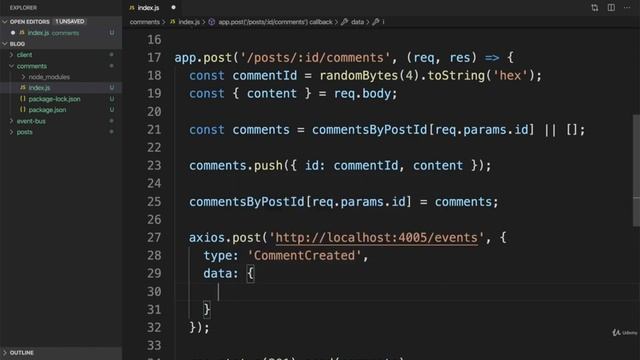Expand the node_modules folder
Viewport: 640px width, 360px height.
click(x=23, y=77)
